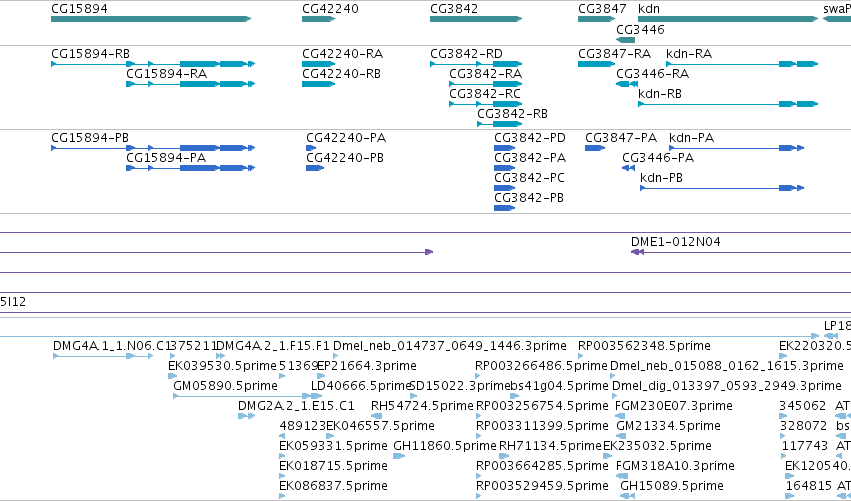Click the DMG2A.2_1.E15.C1 EST label
The height and width of the screenshot is (501, 851).
(x=296, y=406)
